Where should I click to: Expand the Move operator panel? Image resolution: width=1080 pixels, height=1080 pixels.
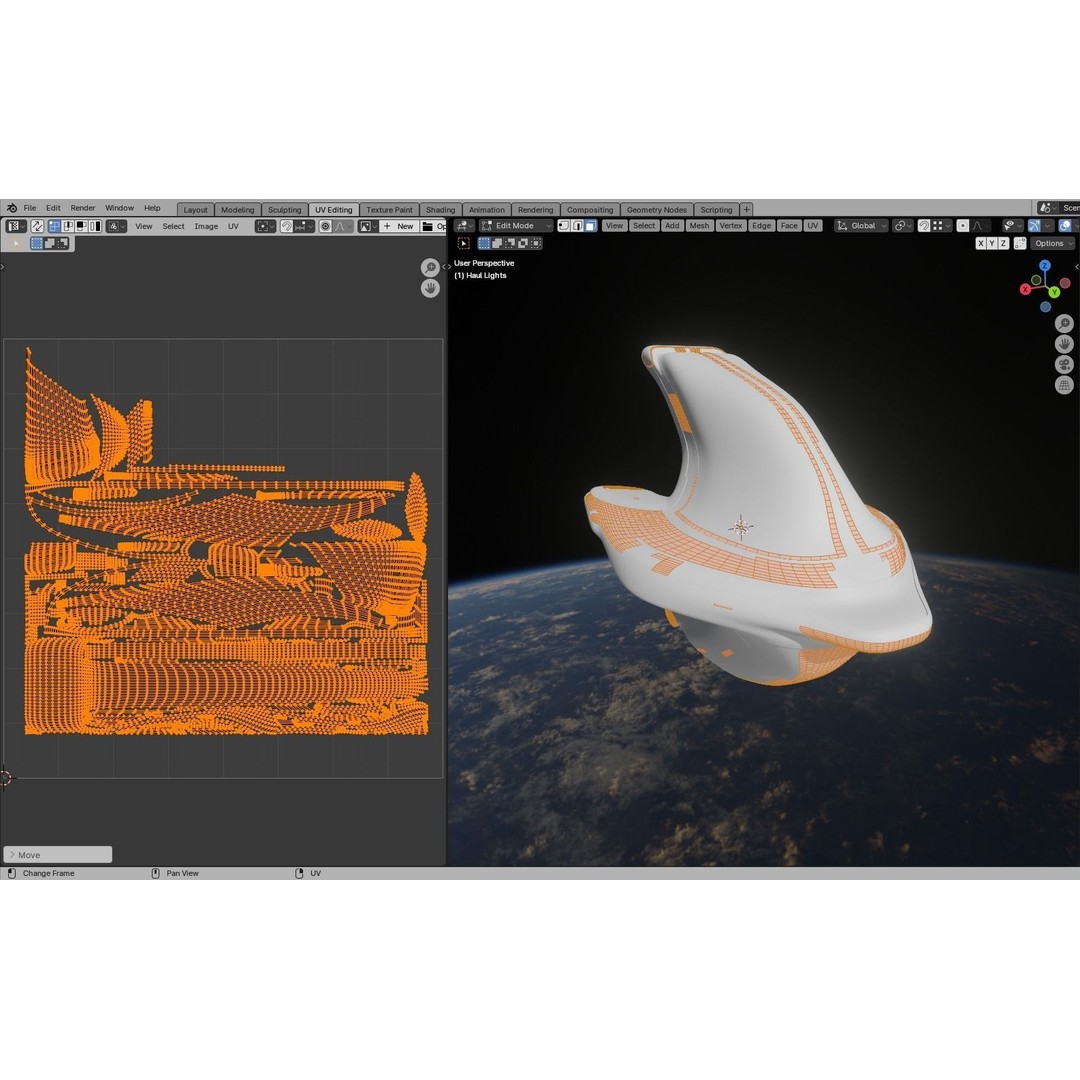pyautogui.click(x=57, y=854)
